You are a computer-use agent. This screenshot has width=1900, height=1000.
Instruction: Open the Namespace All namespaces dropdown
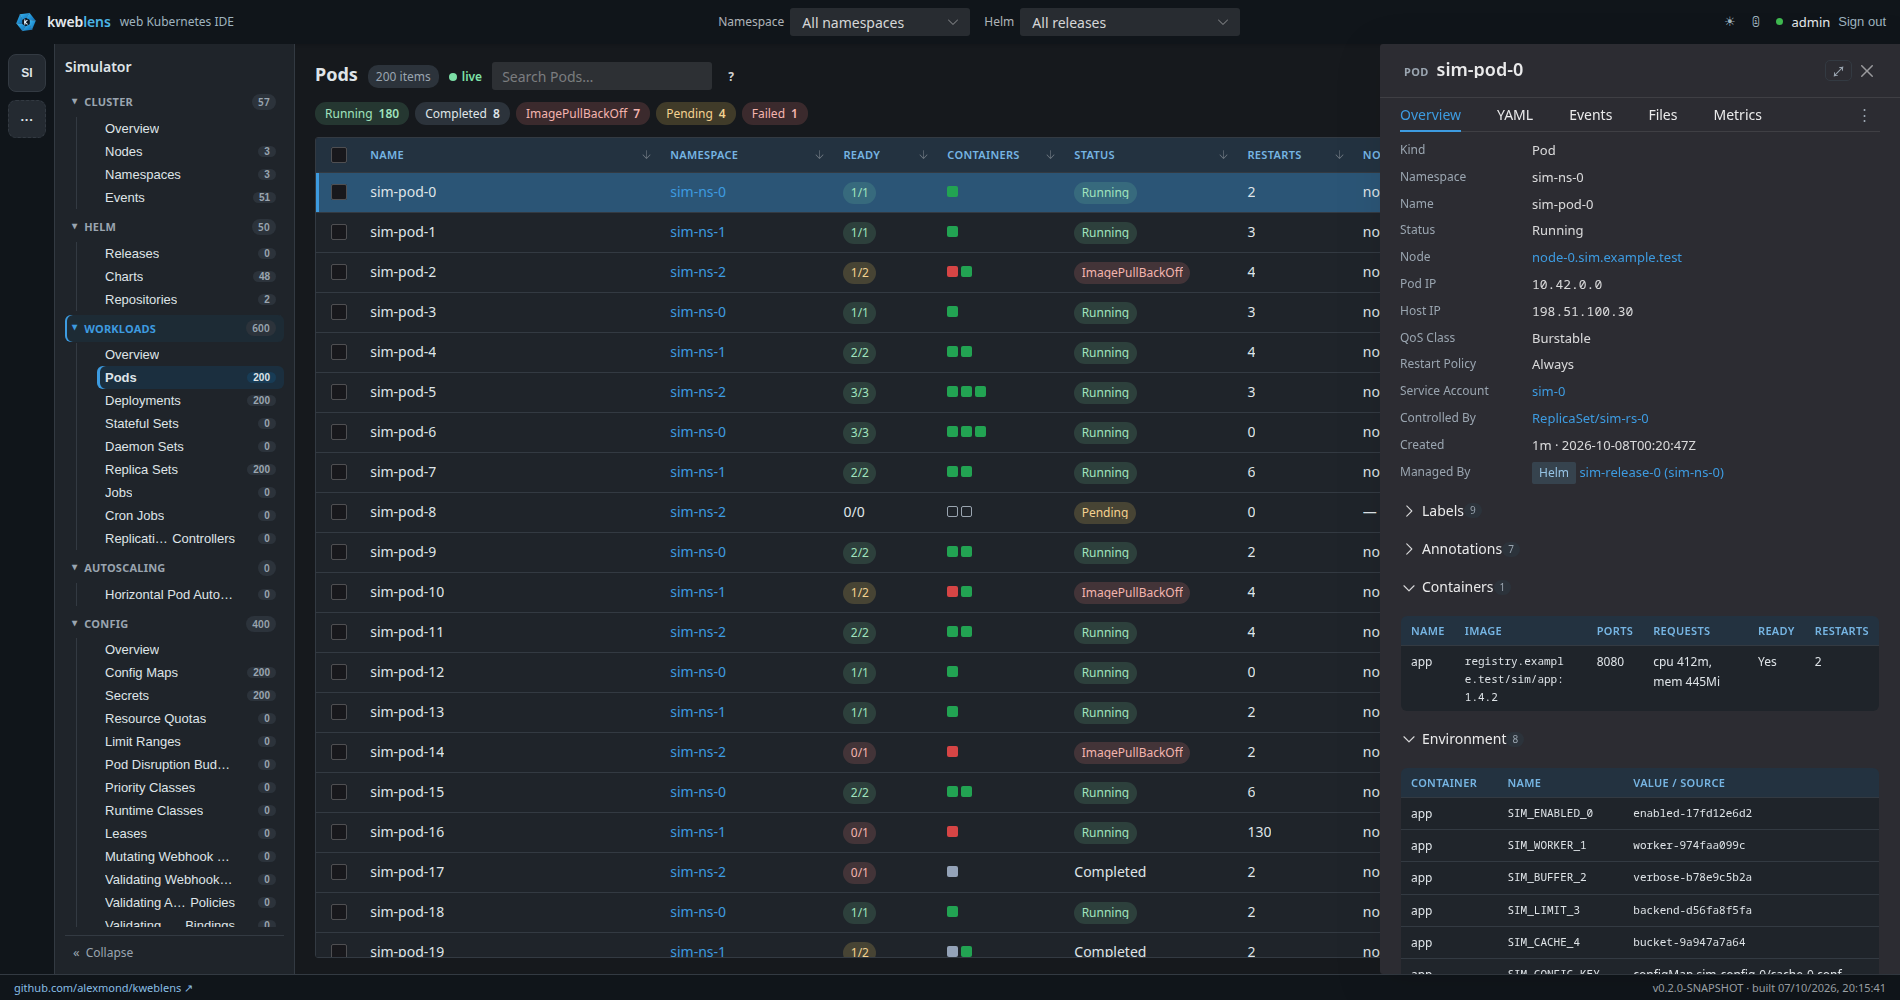(x=880, y=22)
